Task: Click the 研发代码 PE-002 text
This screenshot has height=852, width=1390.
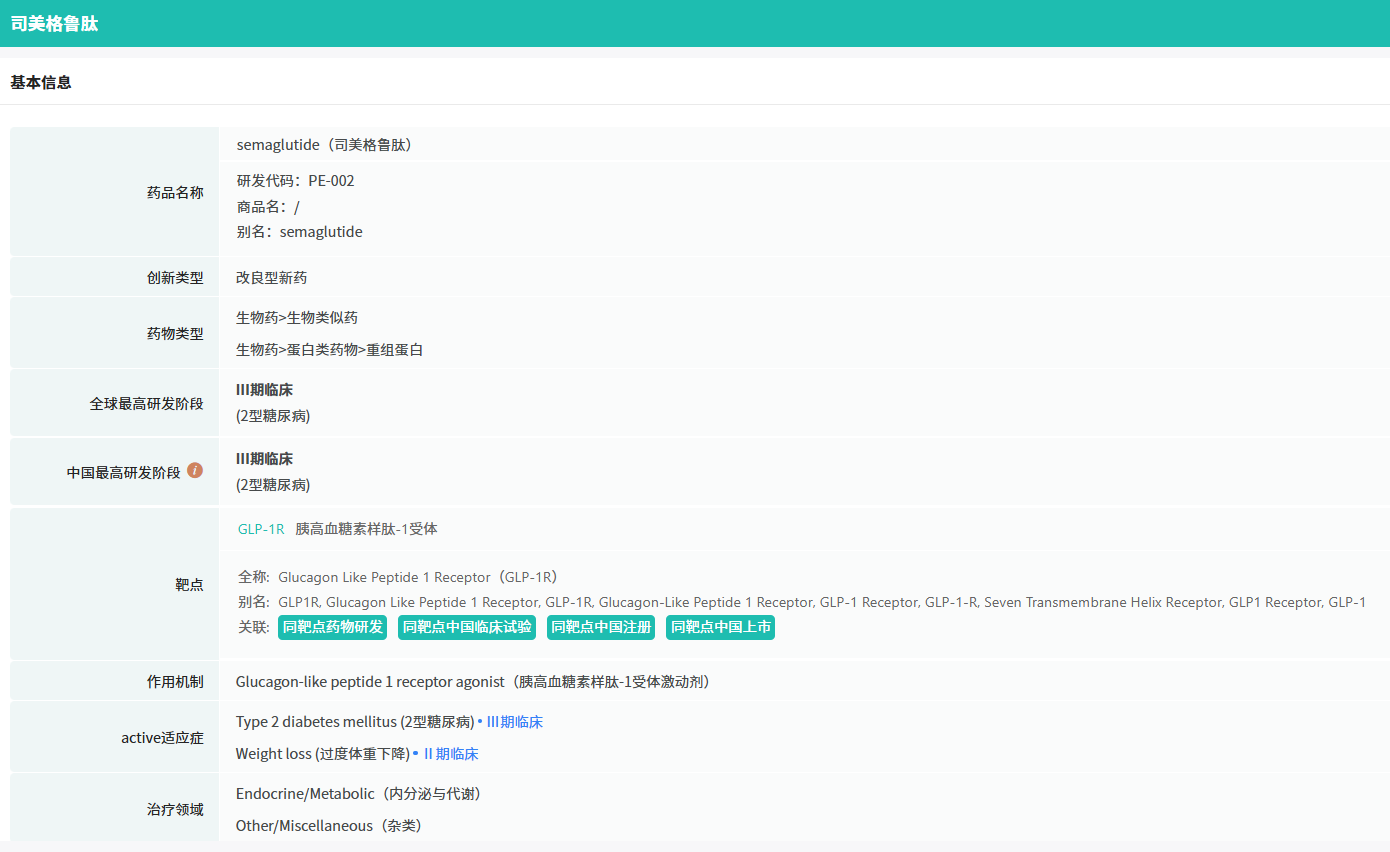Action: click(x=295, y=181)
